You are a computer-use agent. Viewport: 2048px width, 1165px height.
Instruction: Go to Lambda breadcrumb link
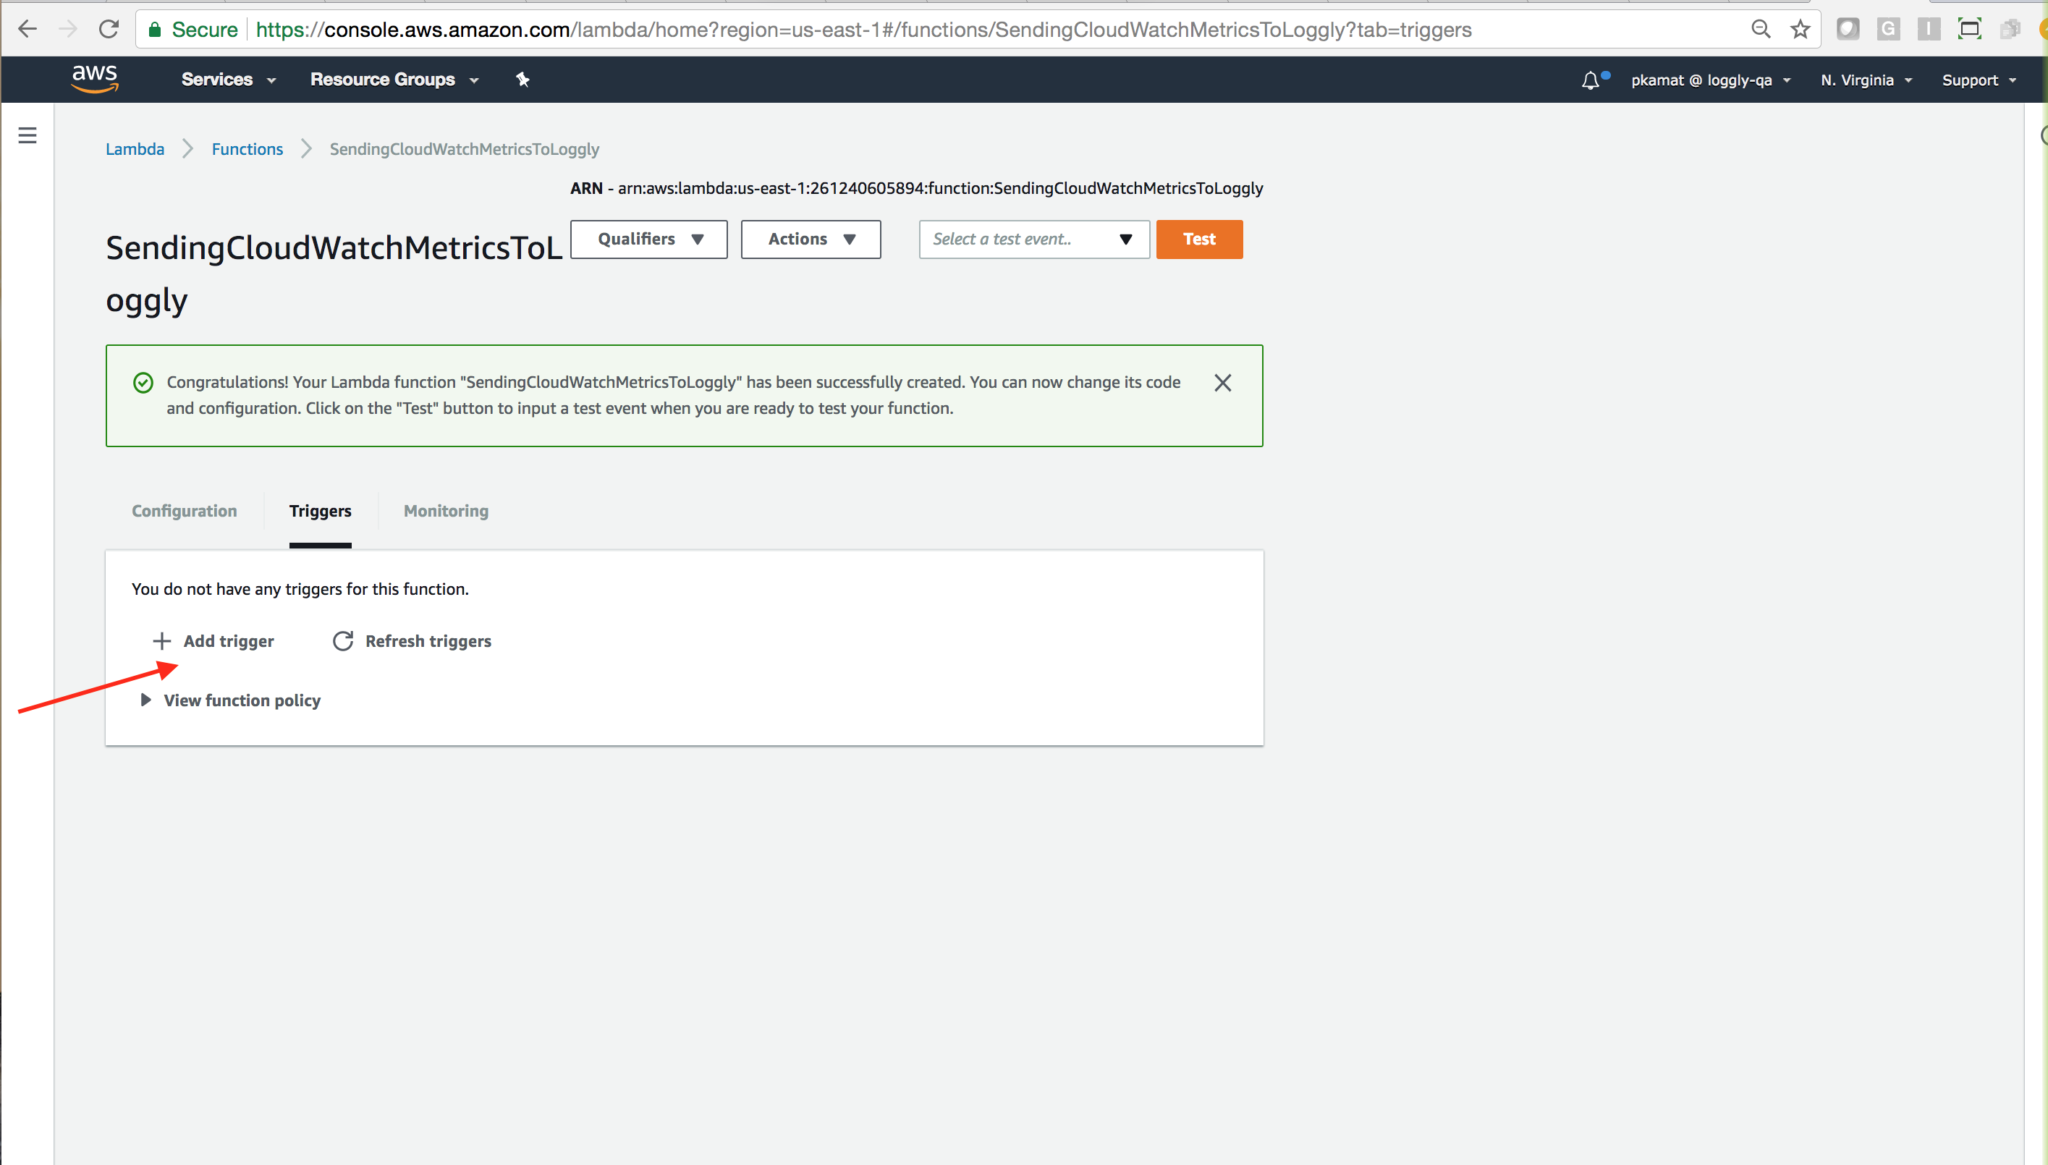click(135, 149)
